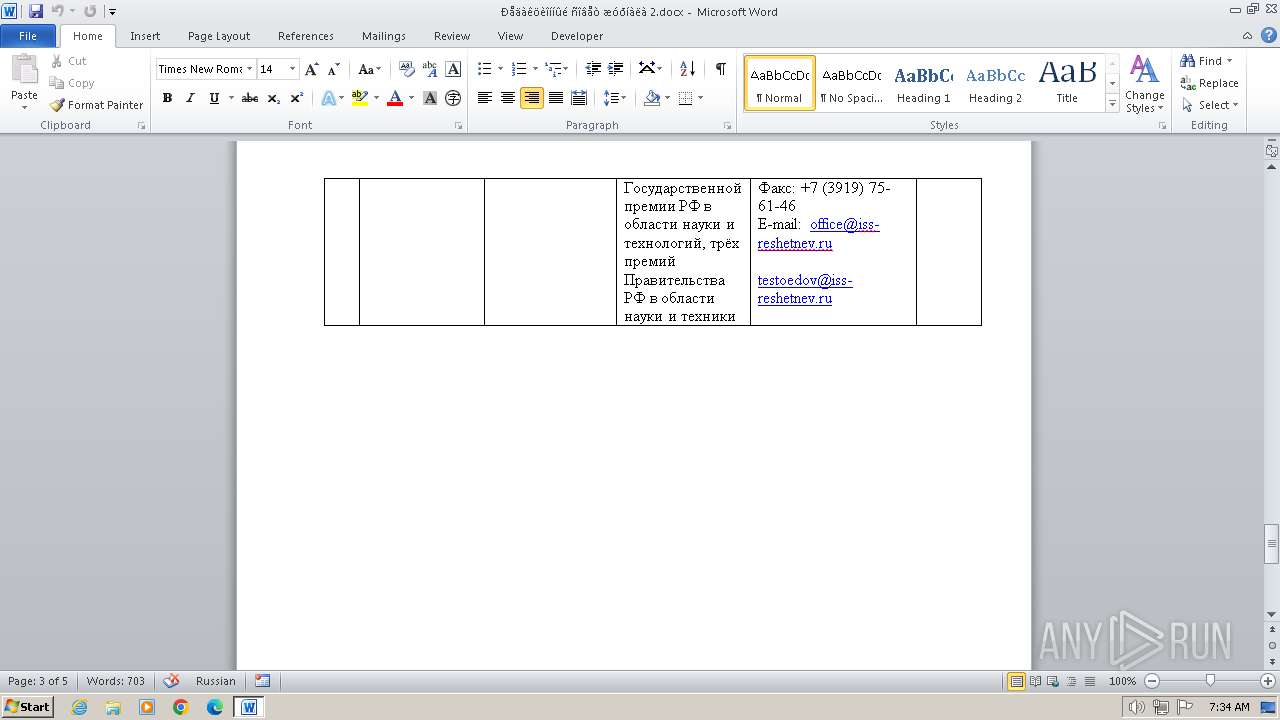Apply the Heading 1 style
1280x720 pixels.
pyautogui.click(x=923, y=84)
